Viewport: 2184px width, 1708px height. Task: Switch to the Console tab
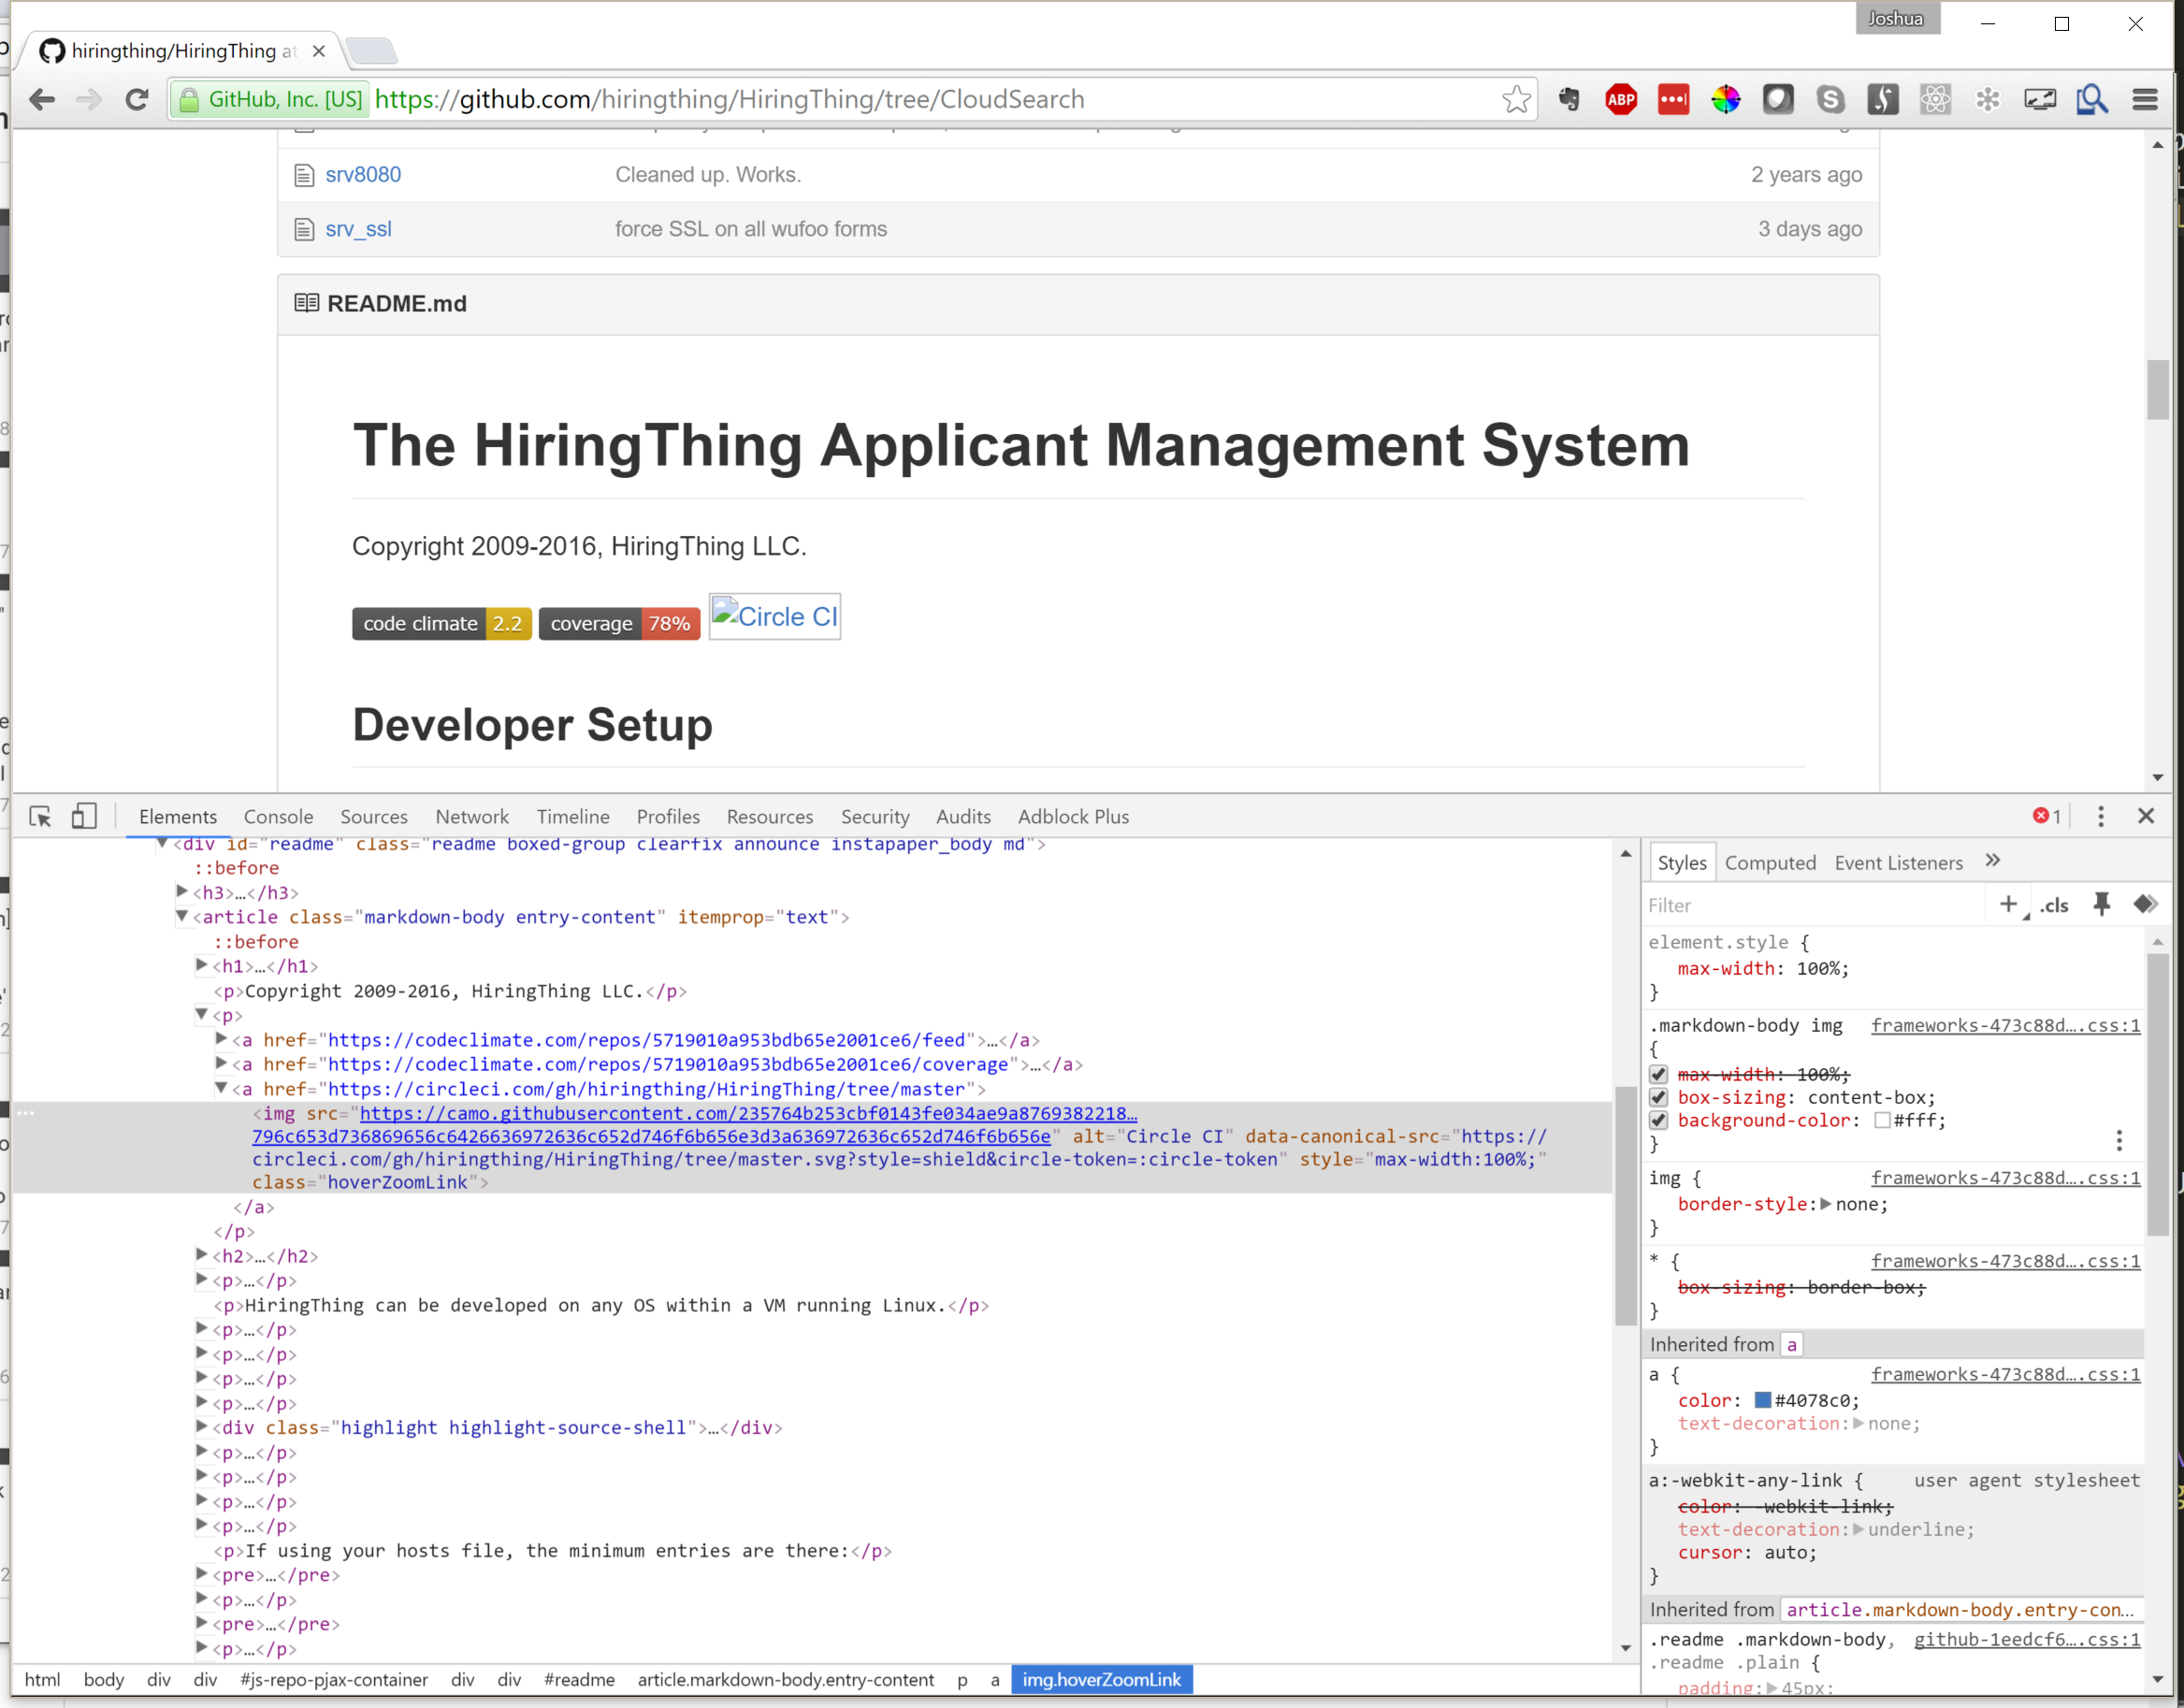(278, 816)
